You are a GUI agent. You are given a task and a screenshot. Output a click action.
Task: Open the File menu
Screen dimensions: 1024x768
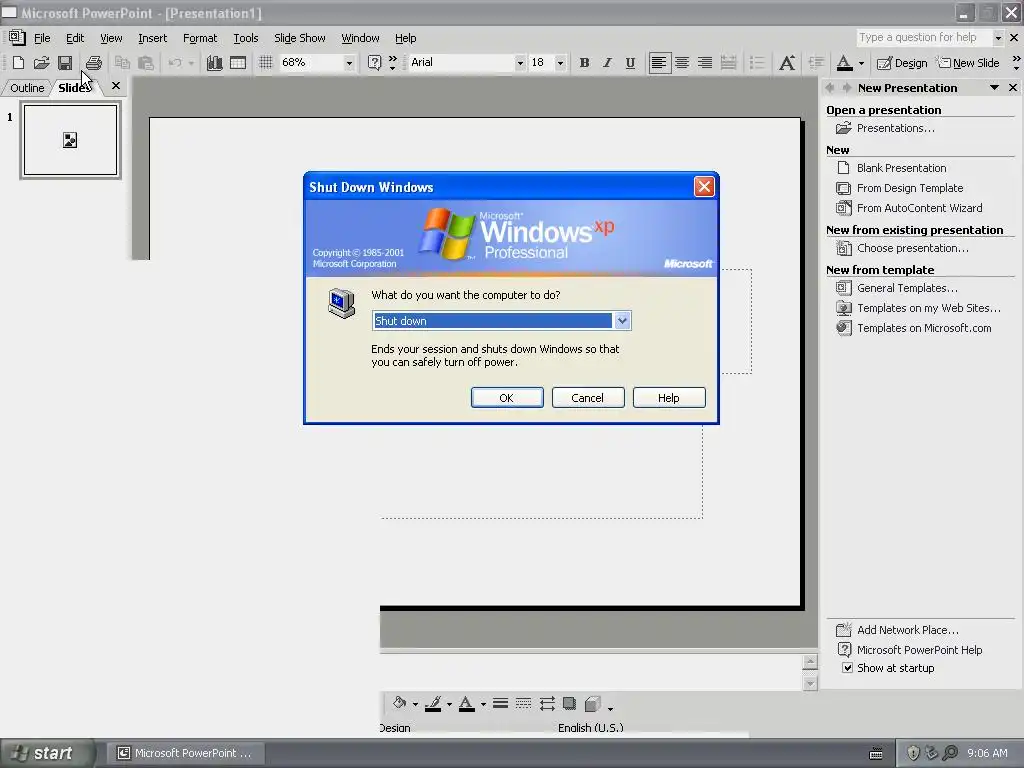click(x=42, y=38)
